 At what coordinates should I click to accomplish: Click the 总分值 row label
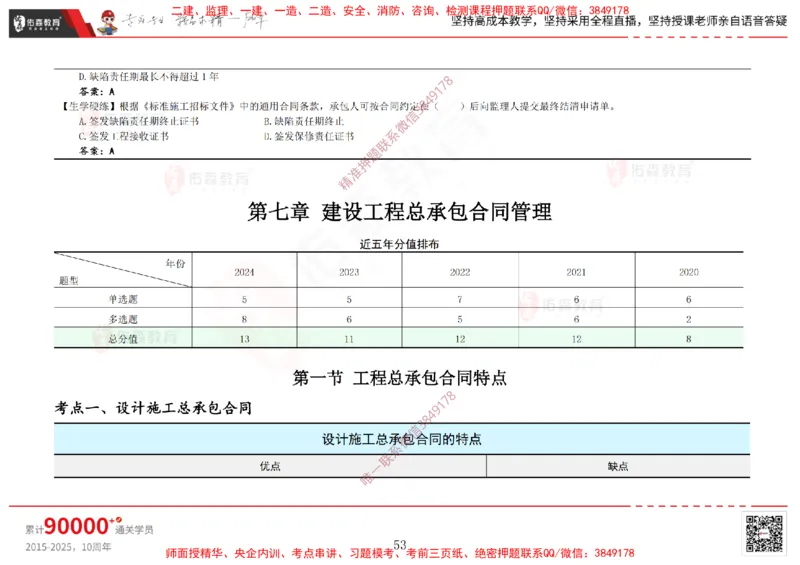click(123, 338)
